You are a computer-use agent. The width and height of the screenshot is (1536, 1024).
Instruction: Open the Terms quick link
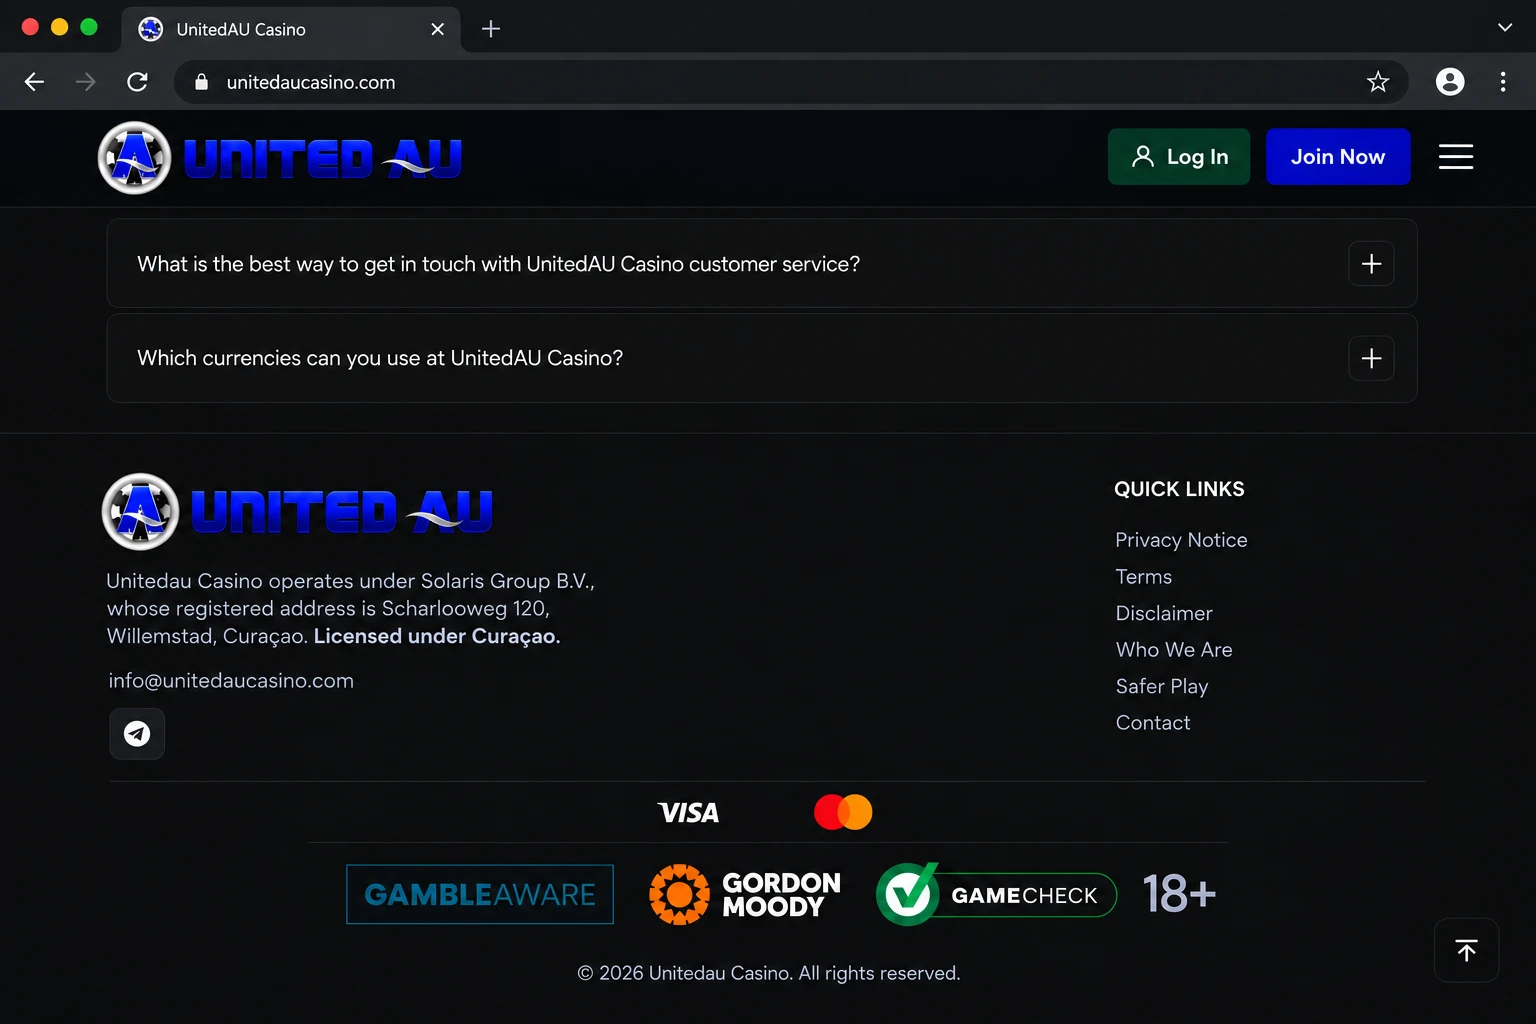1144,577
